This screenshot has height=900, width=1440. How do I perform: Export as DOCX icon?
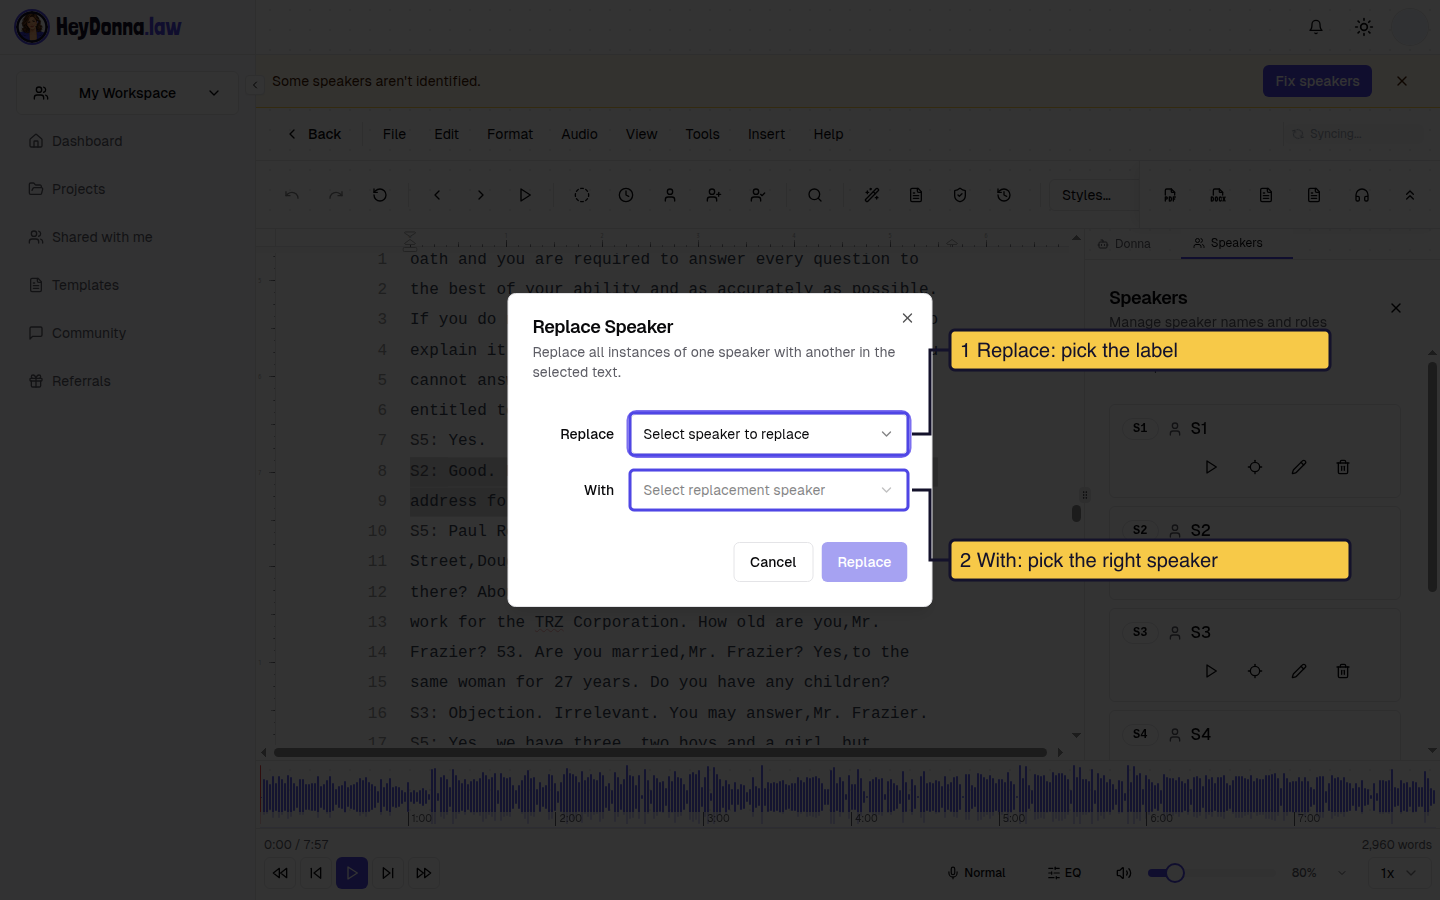click(1218, 195)
